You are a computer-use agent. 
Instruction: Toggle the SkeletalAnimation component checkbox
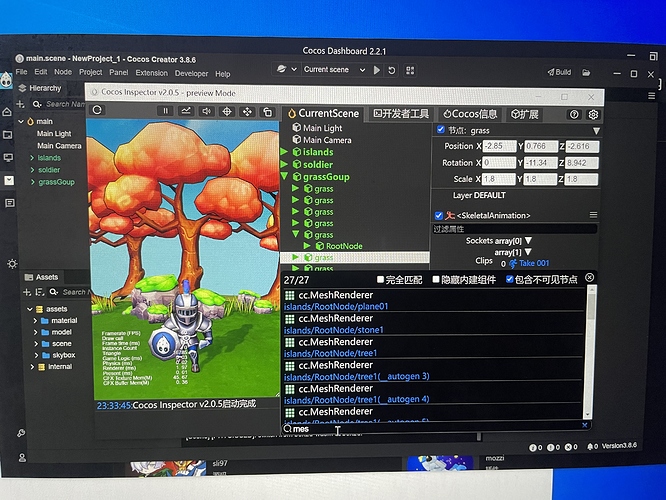(x=439, y=215)
